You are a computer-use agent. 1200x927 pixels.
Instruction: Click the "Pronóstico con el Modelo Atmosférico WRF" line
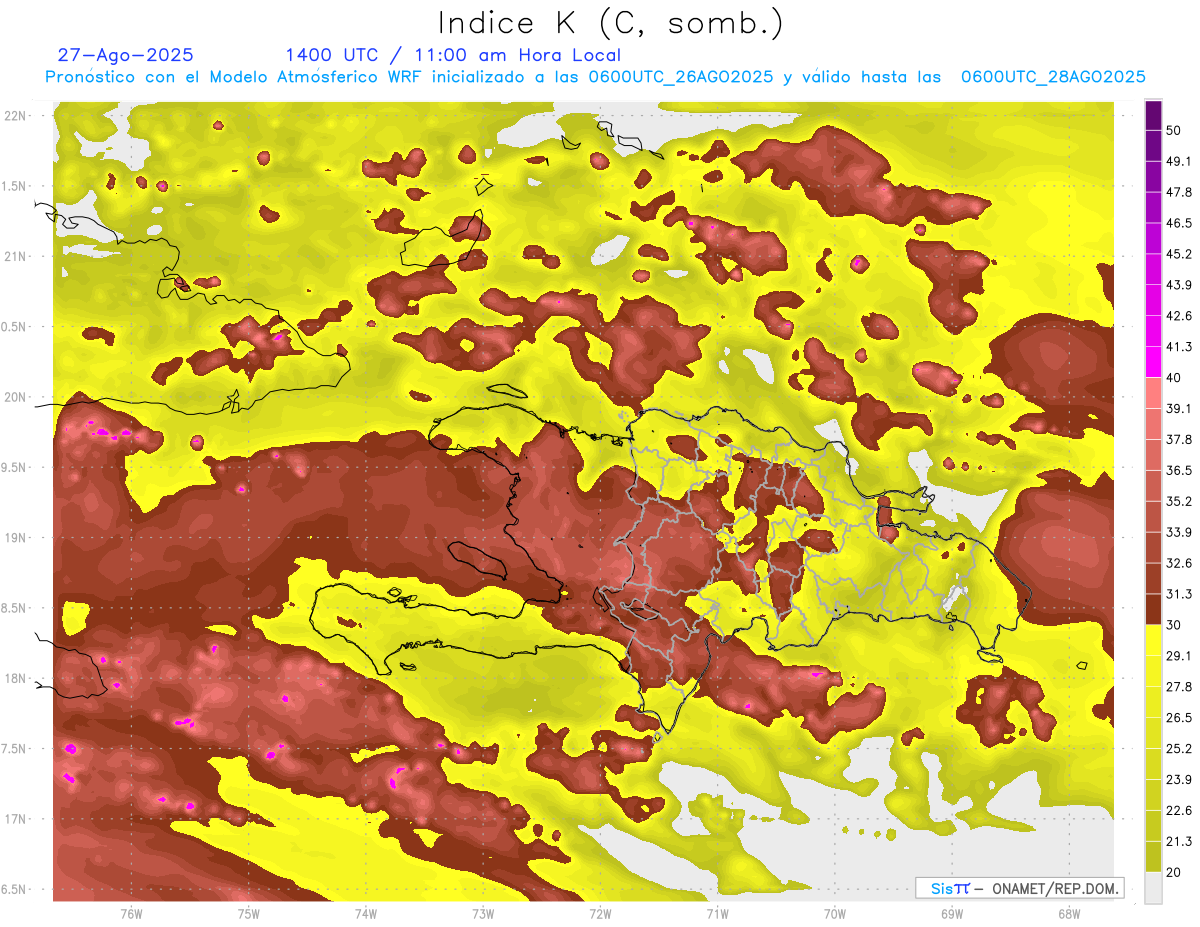[595, 77]
